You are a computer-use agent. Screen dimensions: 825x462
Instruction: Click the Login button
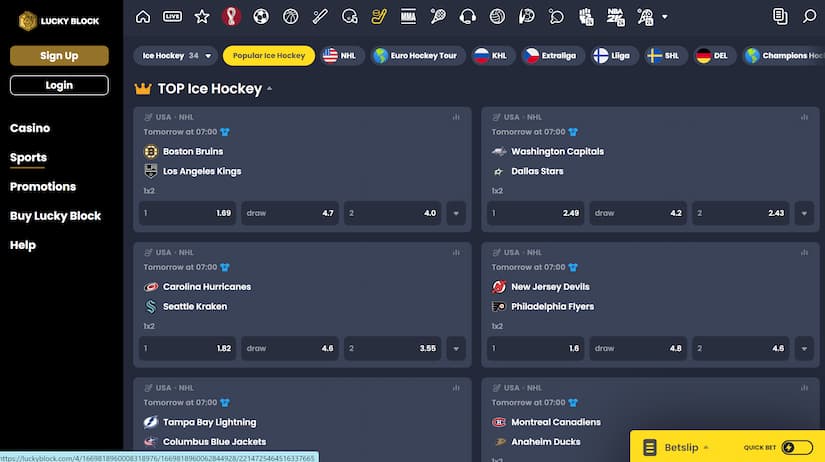[59, 85]
